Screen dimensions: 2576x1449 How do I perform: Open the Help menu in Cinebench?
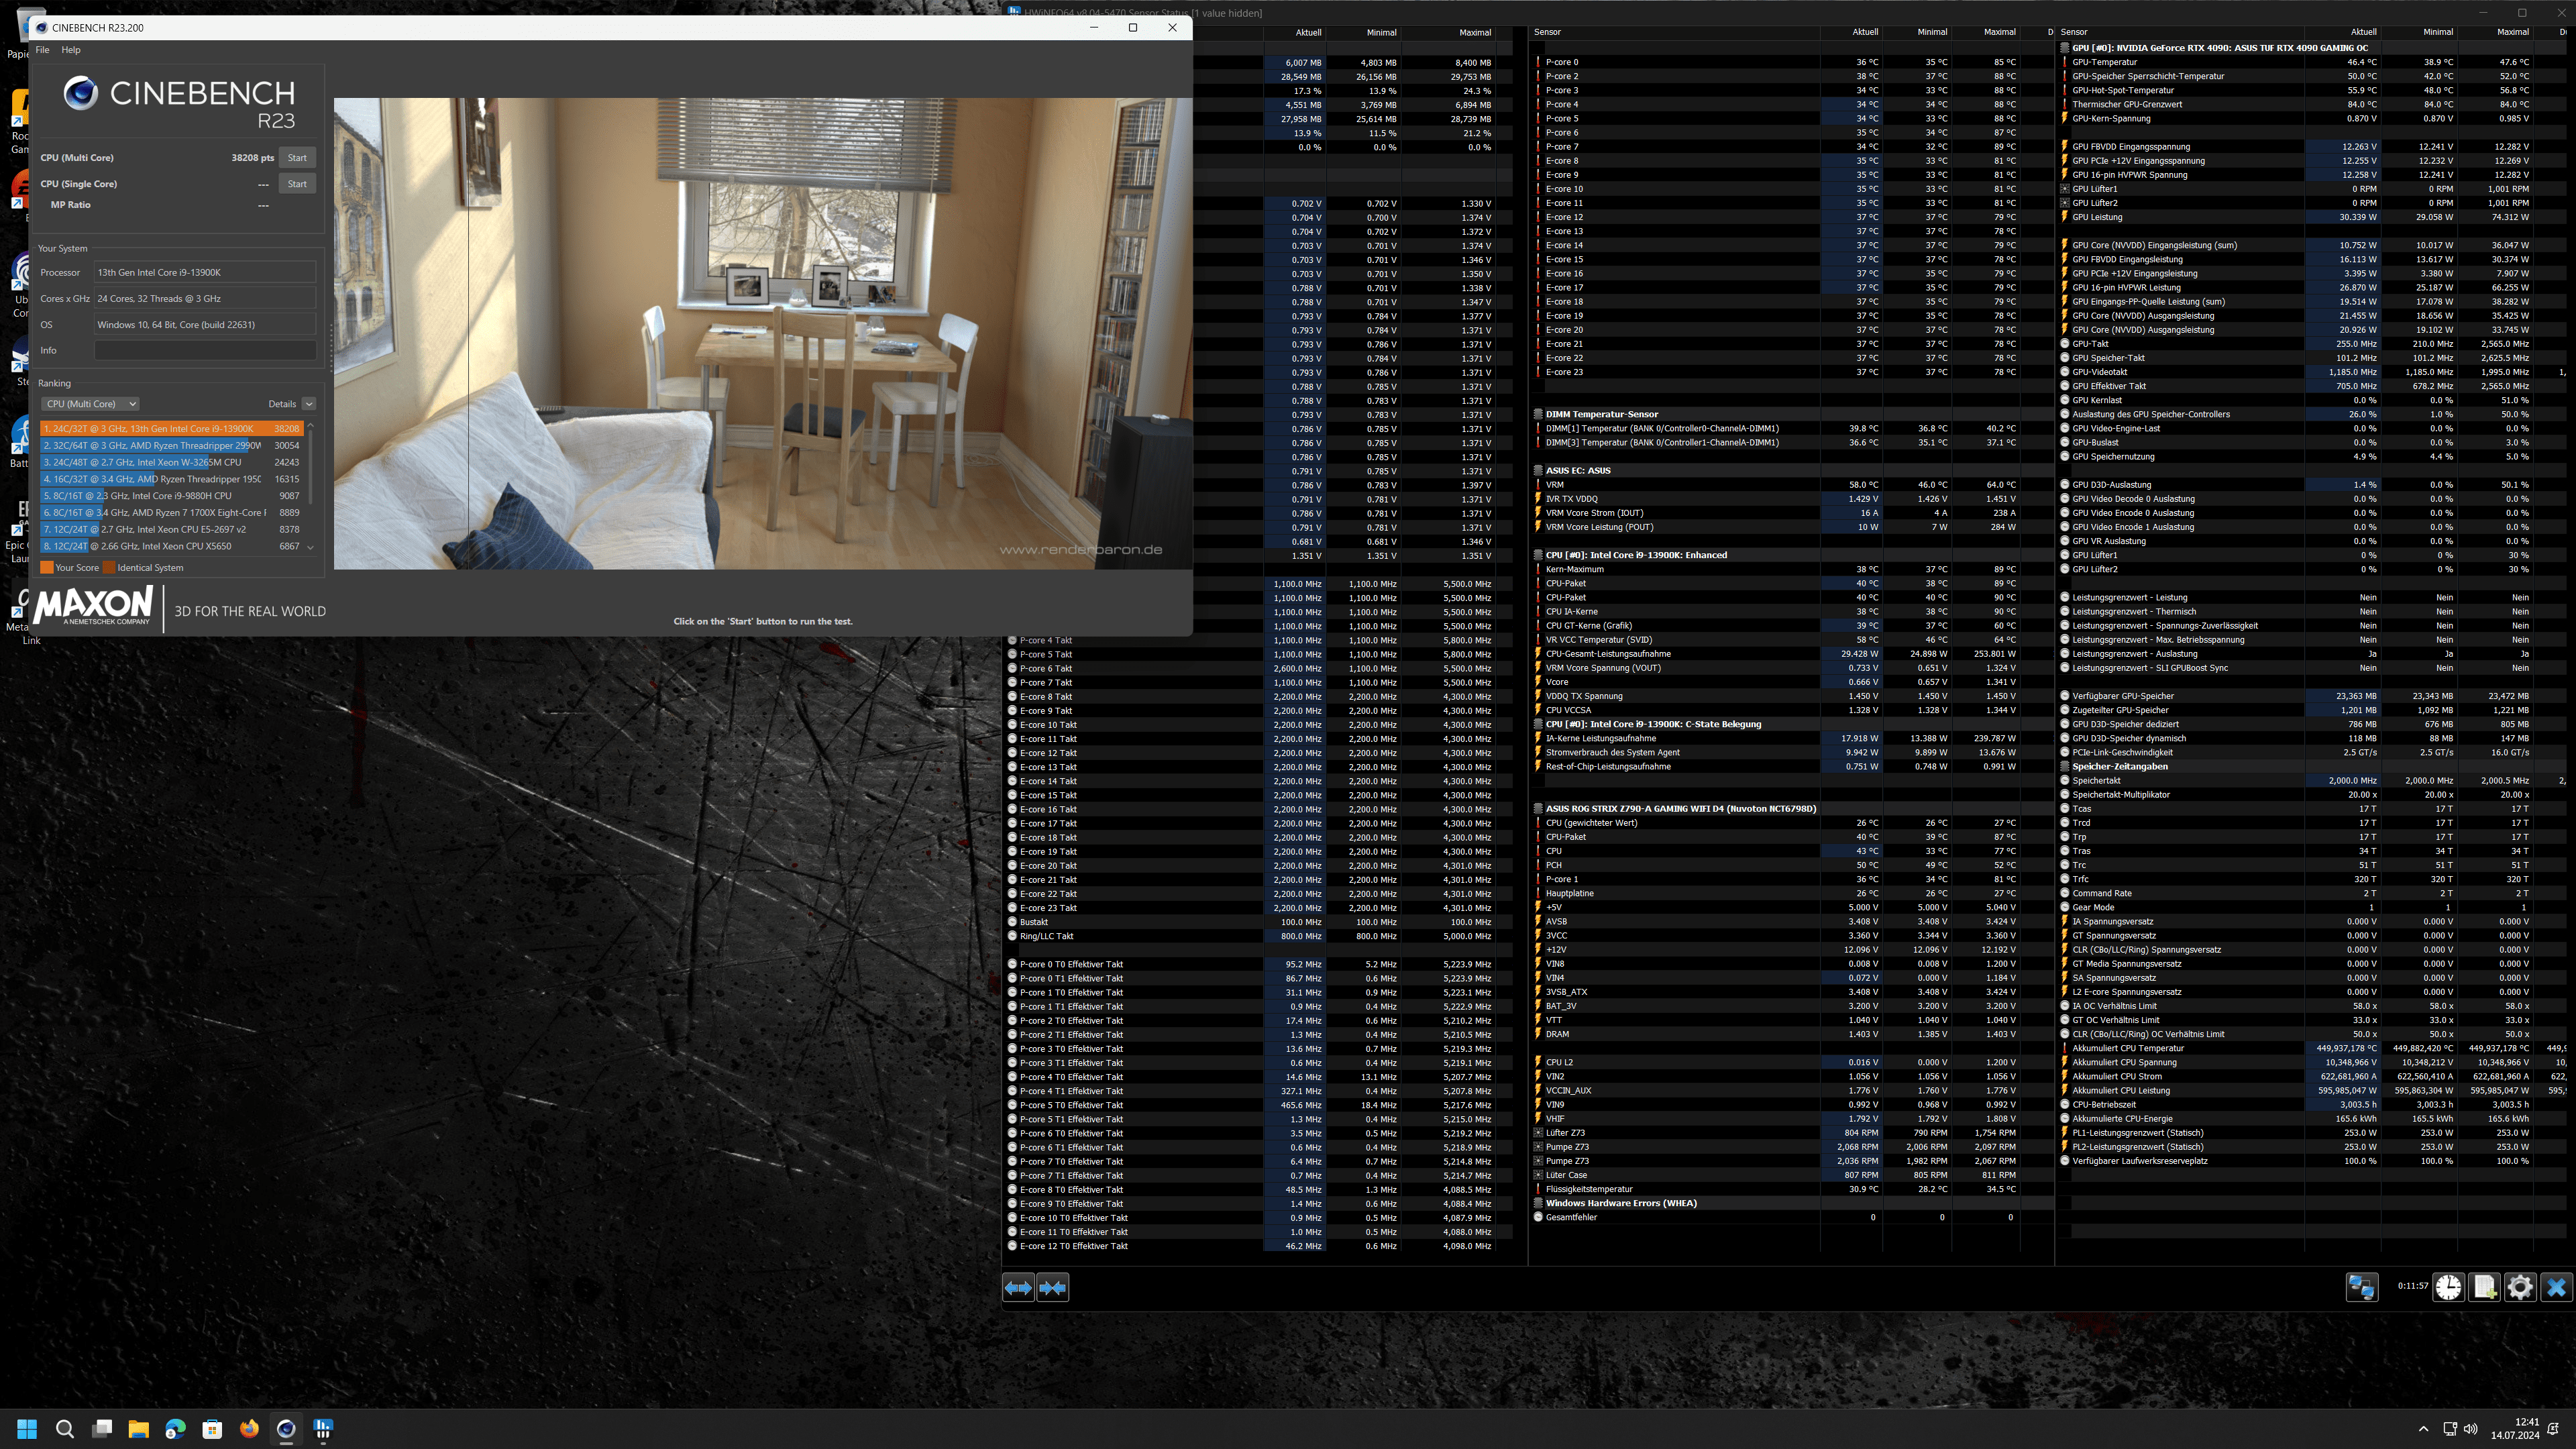[x=71, y=50]
